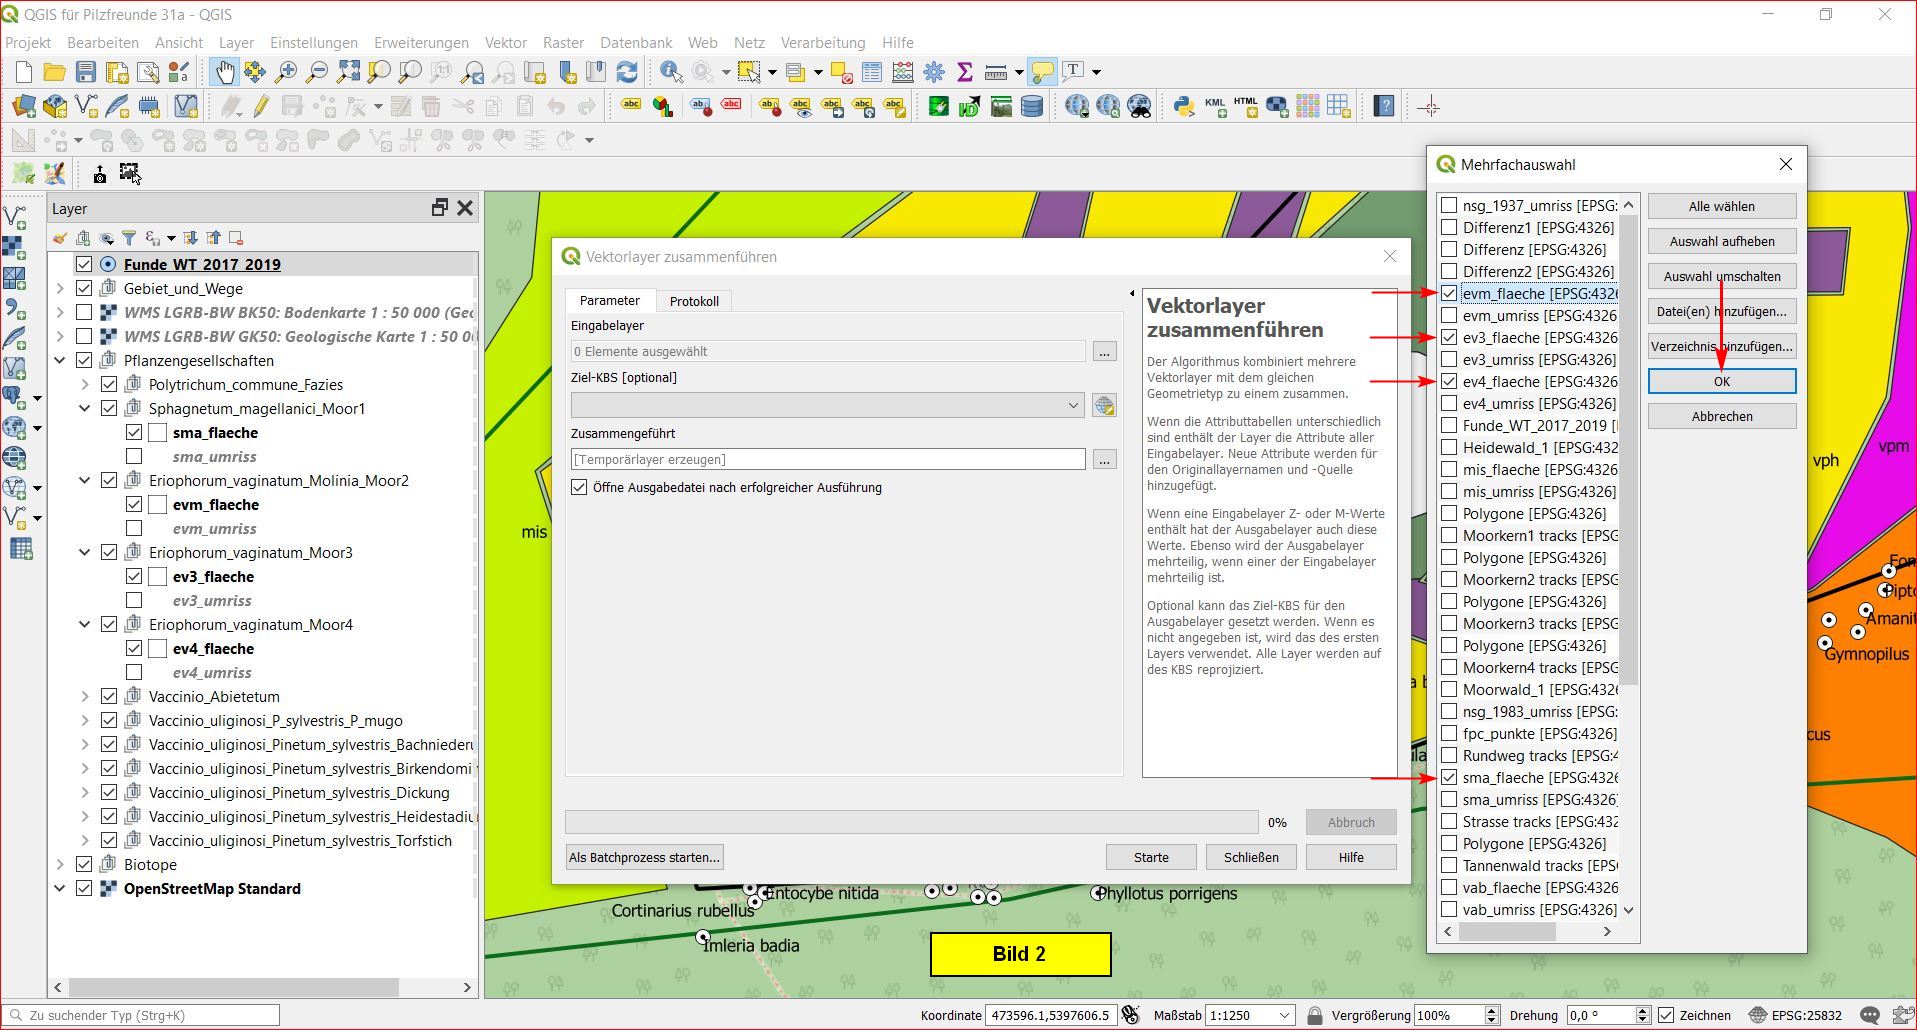This screenshot has height=1030, width=1917.
Task: Toggle 'Öffne Ausgabedatei nach erfolgreicher Ausführung' checkbox
Action: [579, 488]
